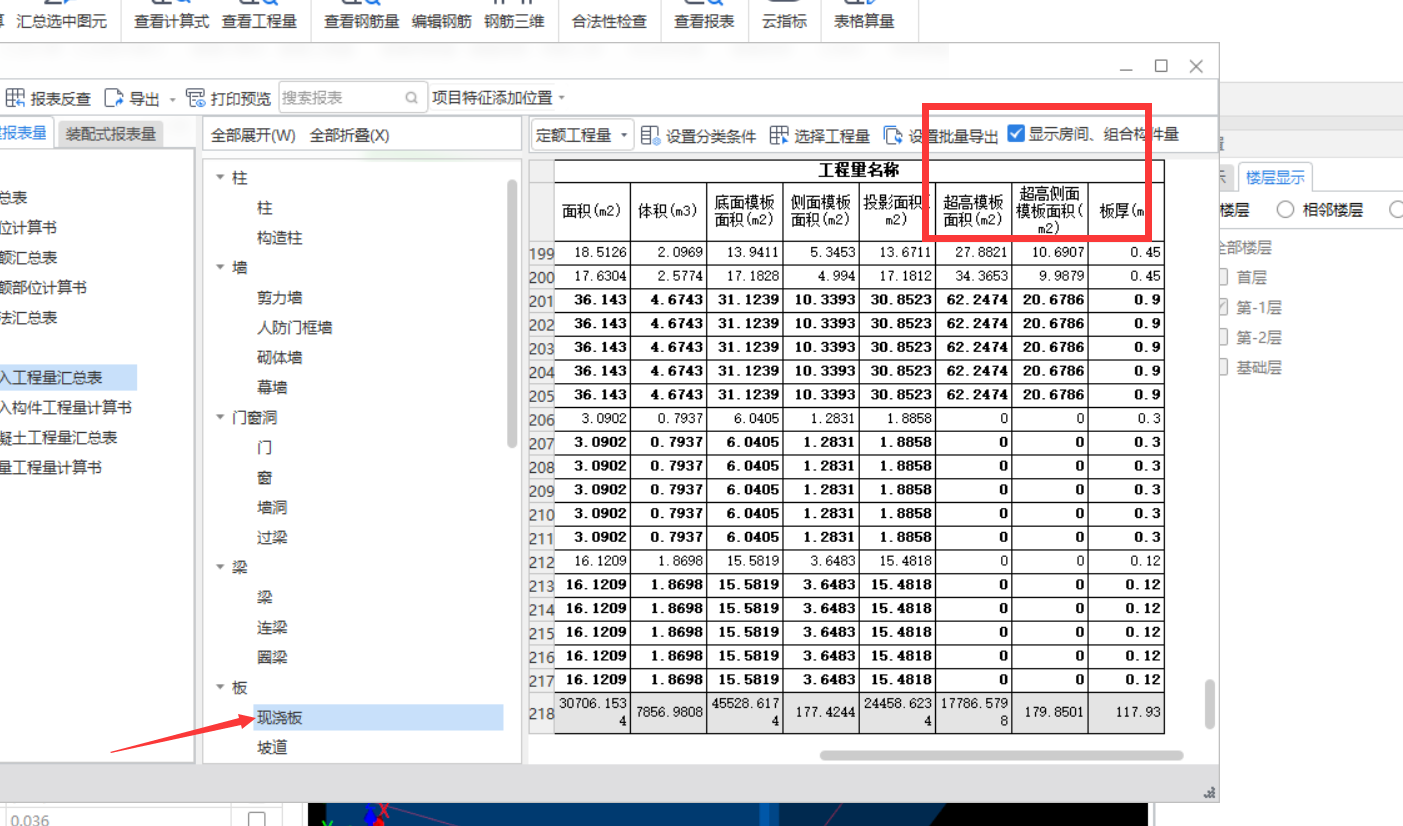The height and width of the screenshot is (826, 1403).
Task: Toggle 显示房间、组合构件量 checkbox
Action: pos(1016,133)
